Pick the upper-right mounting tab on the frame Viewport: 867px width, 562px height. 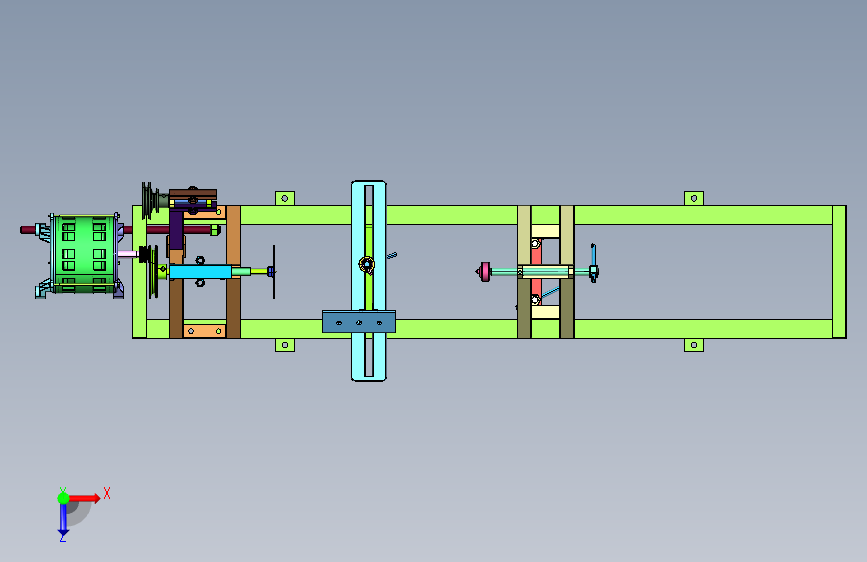[x=694, y=198]
